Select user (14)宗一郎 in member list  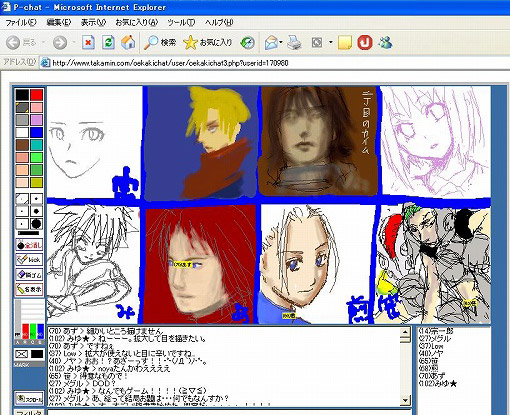coord(436,331)
